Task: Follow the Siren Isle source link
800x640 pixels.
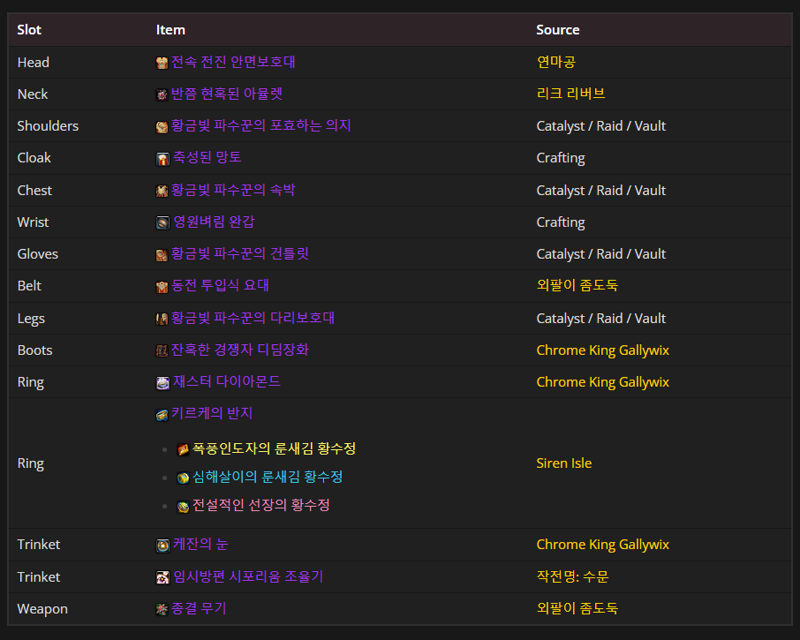Action: [x=564, y=463]
